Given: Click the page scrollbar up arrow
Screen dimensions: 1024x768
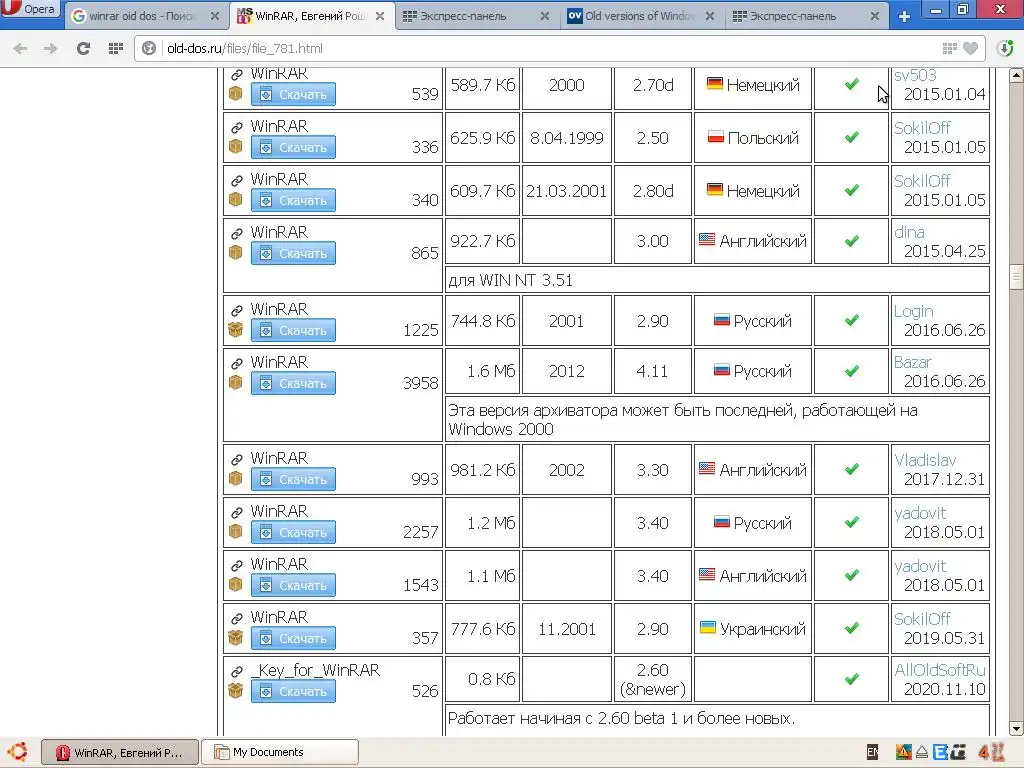Looking at the screenshot, I should tap(1016, 75).
